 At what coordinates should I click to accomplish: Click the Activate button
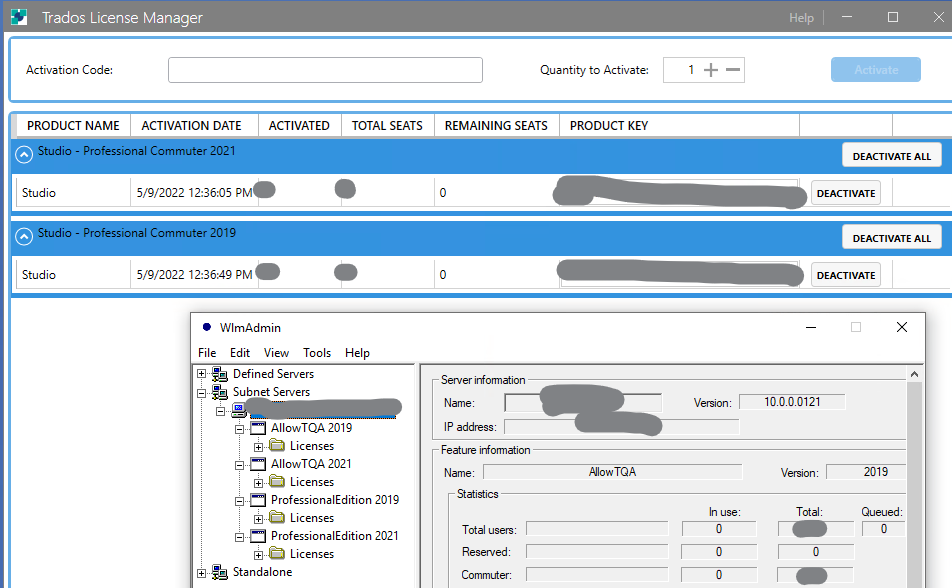[x=876, y=70]
